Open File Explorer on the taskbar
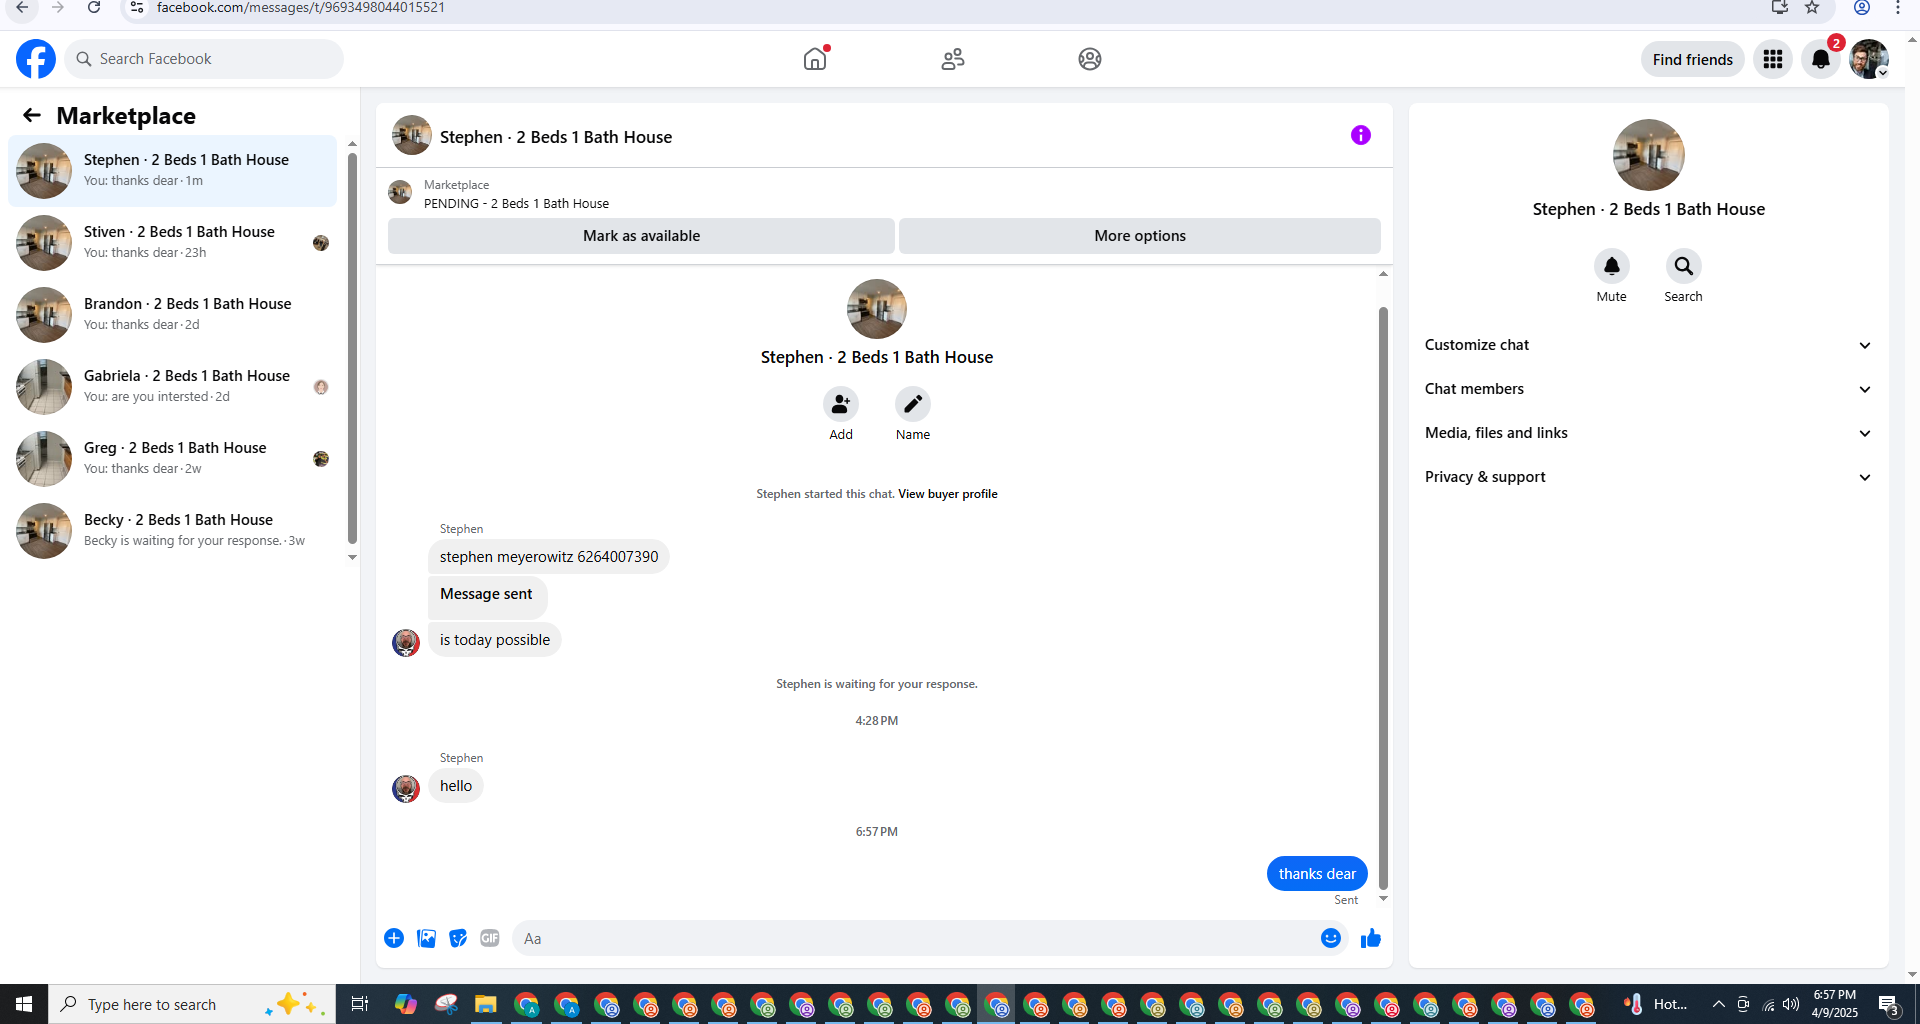The height and width of the screenshot is (1024, 1920). 486,1004
